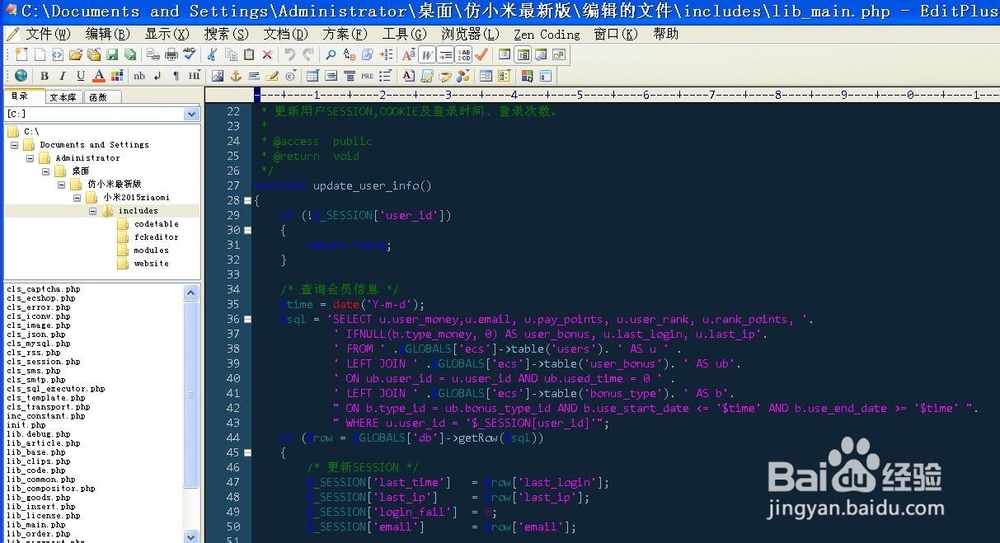Select the fckeditor folder
This screenshot has width=1000, height=543.
[156, 237]
